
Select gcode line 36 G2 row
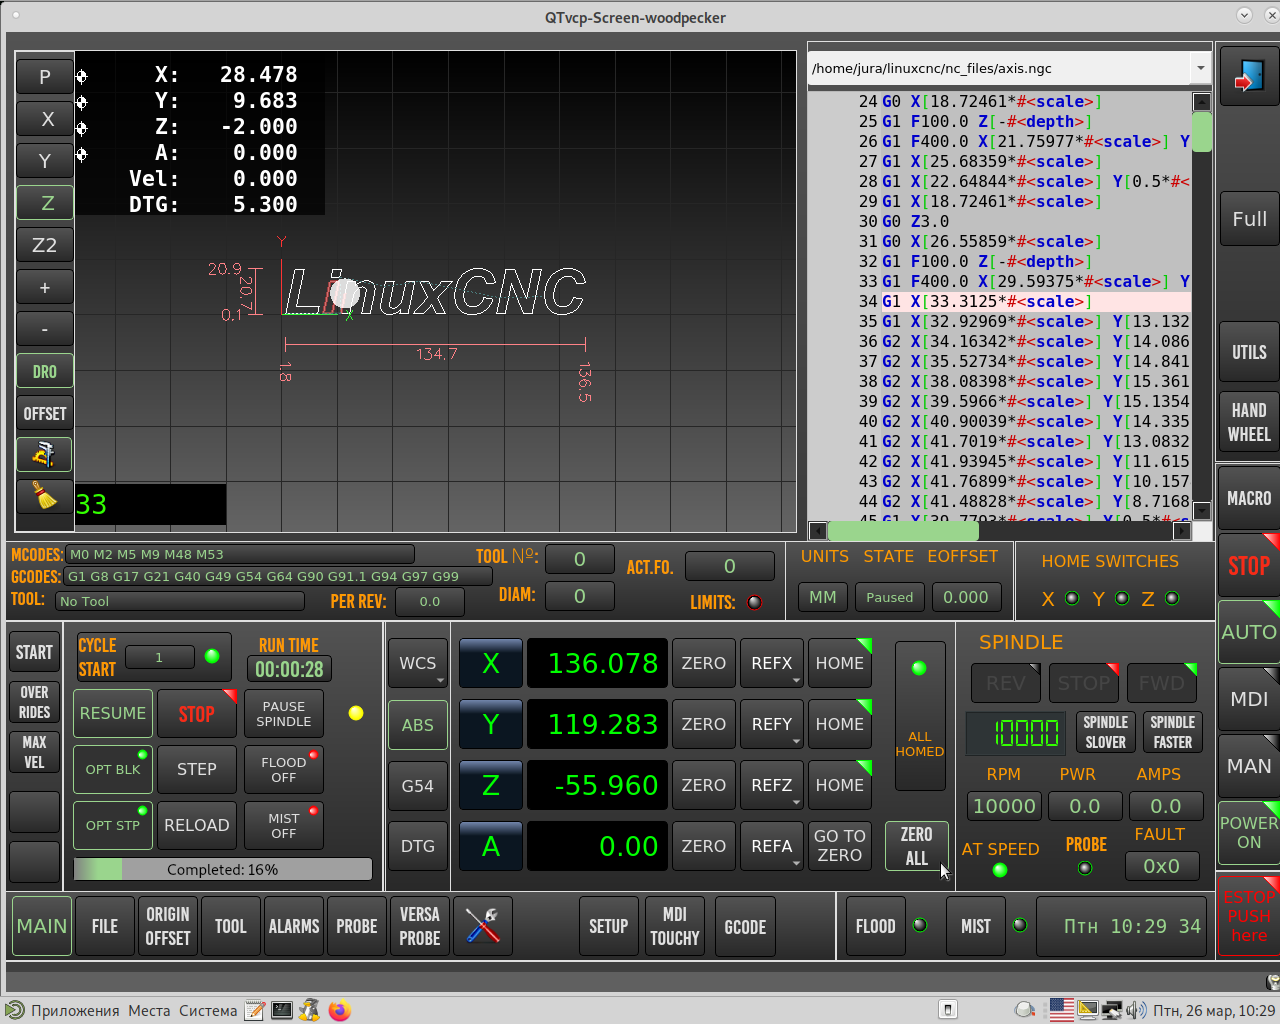coord(1000,341)
